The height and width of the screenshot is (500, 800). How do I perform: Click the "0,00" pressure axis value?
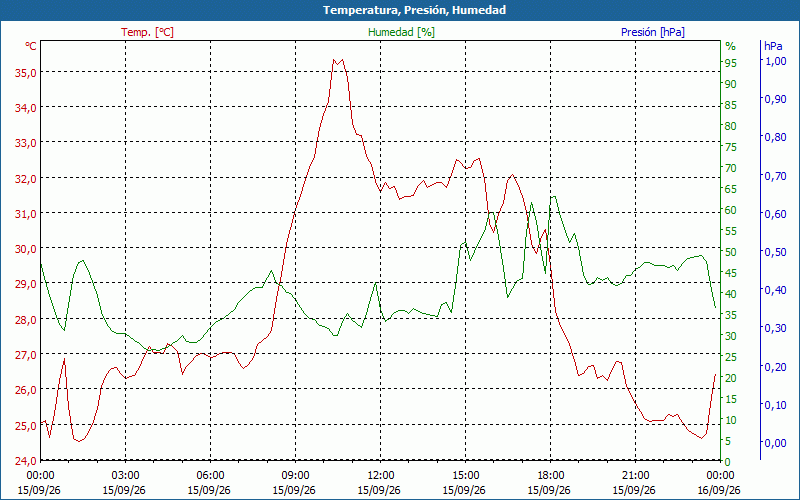tap(776, 442)
